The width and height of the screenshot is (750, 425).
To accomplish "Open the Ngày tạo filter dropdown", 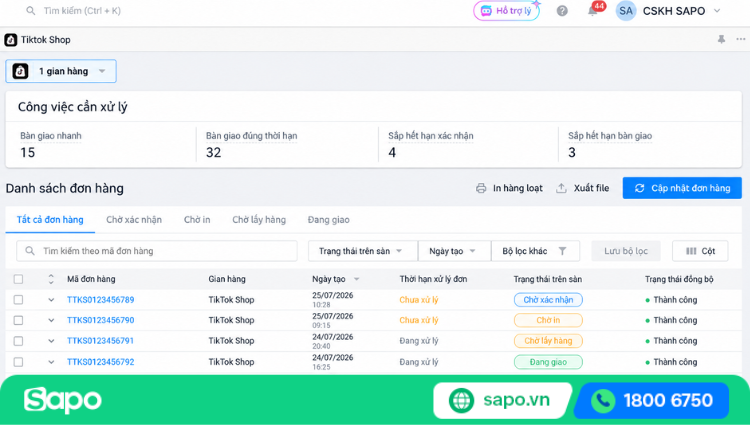I will tap(454, 251).
